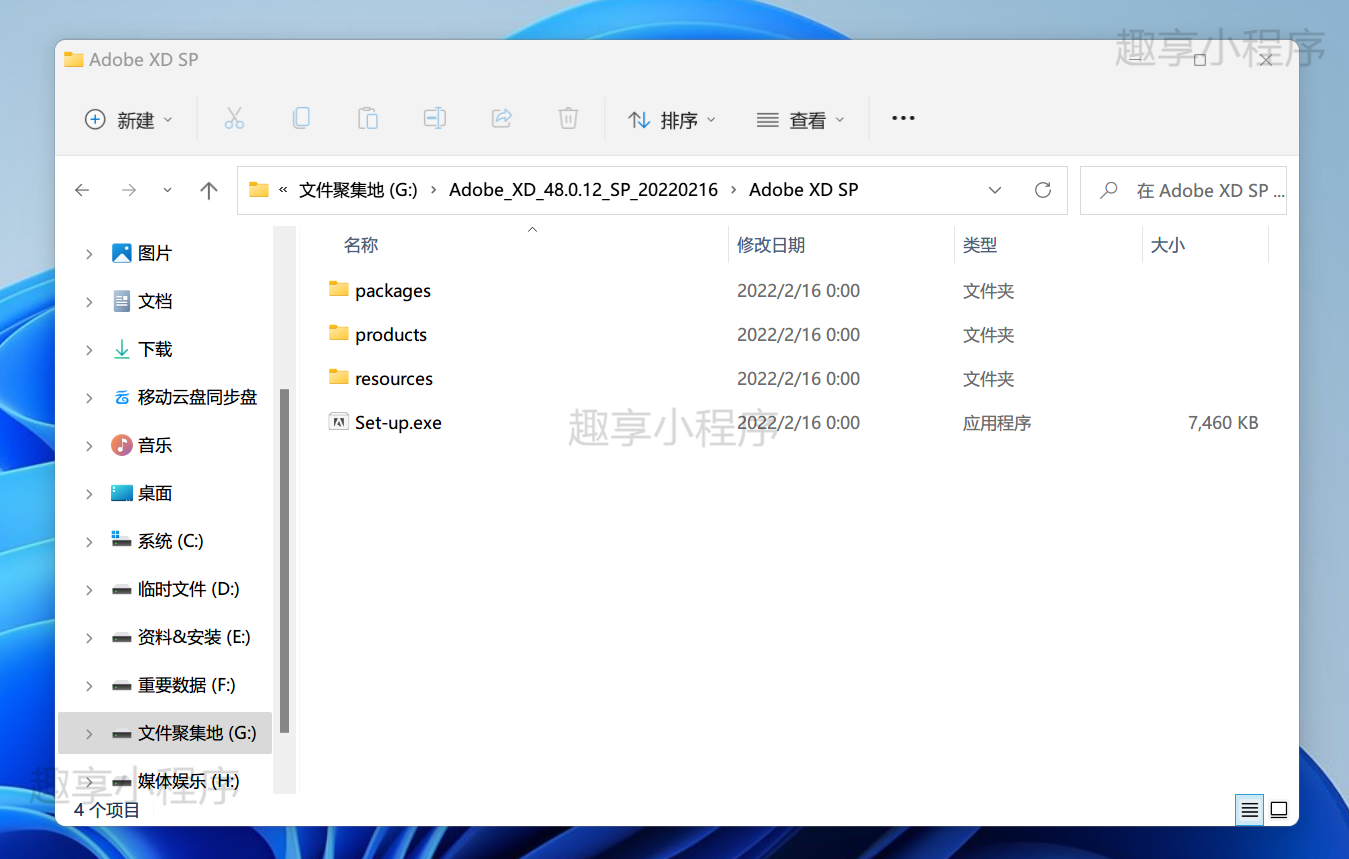Expand the 系统 (C:) tree node

click(89, 542)
